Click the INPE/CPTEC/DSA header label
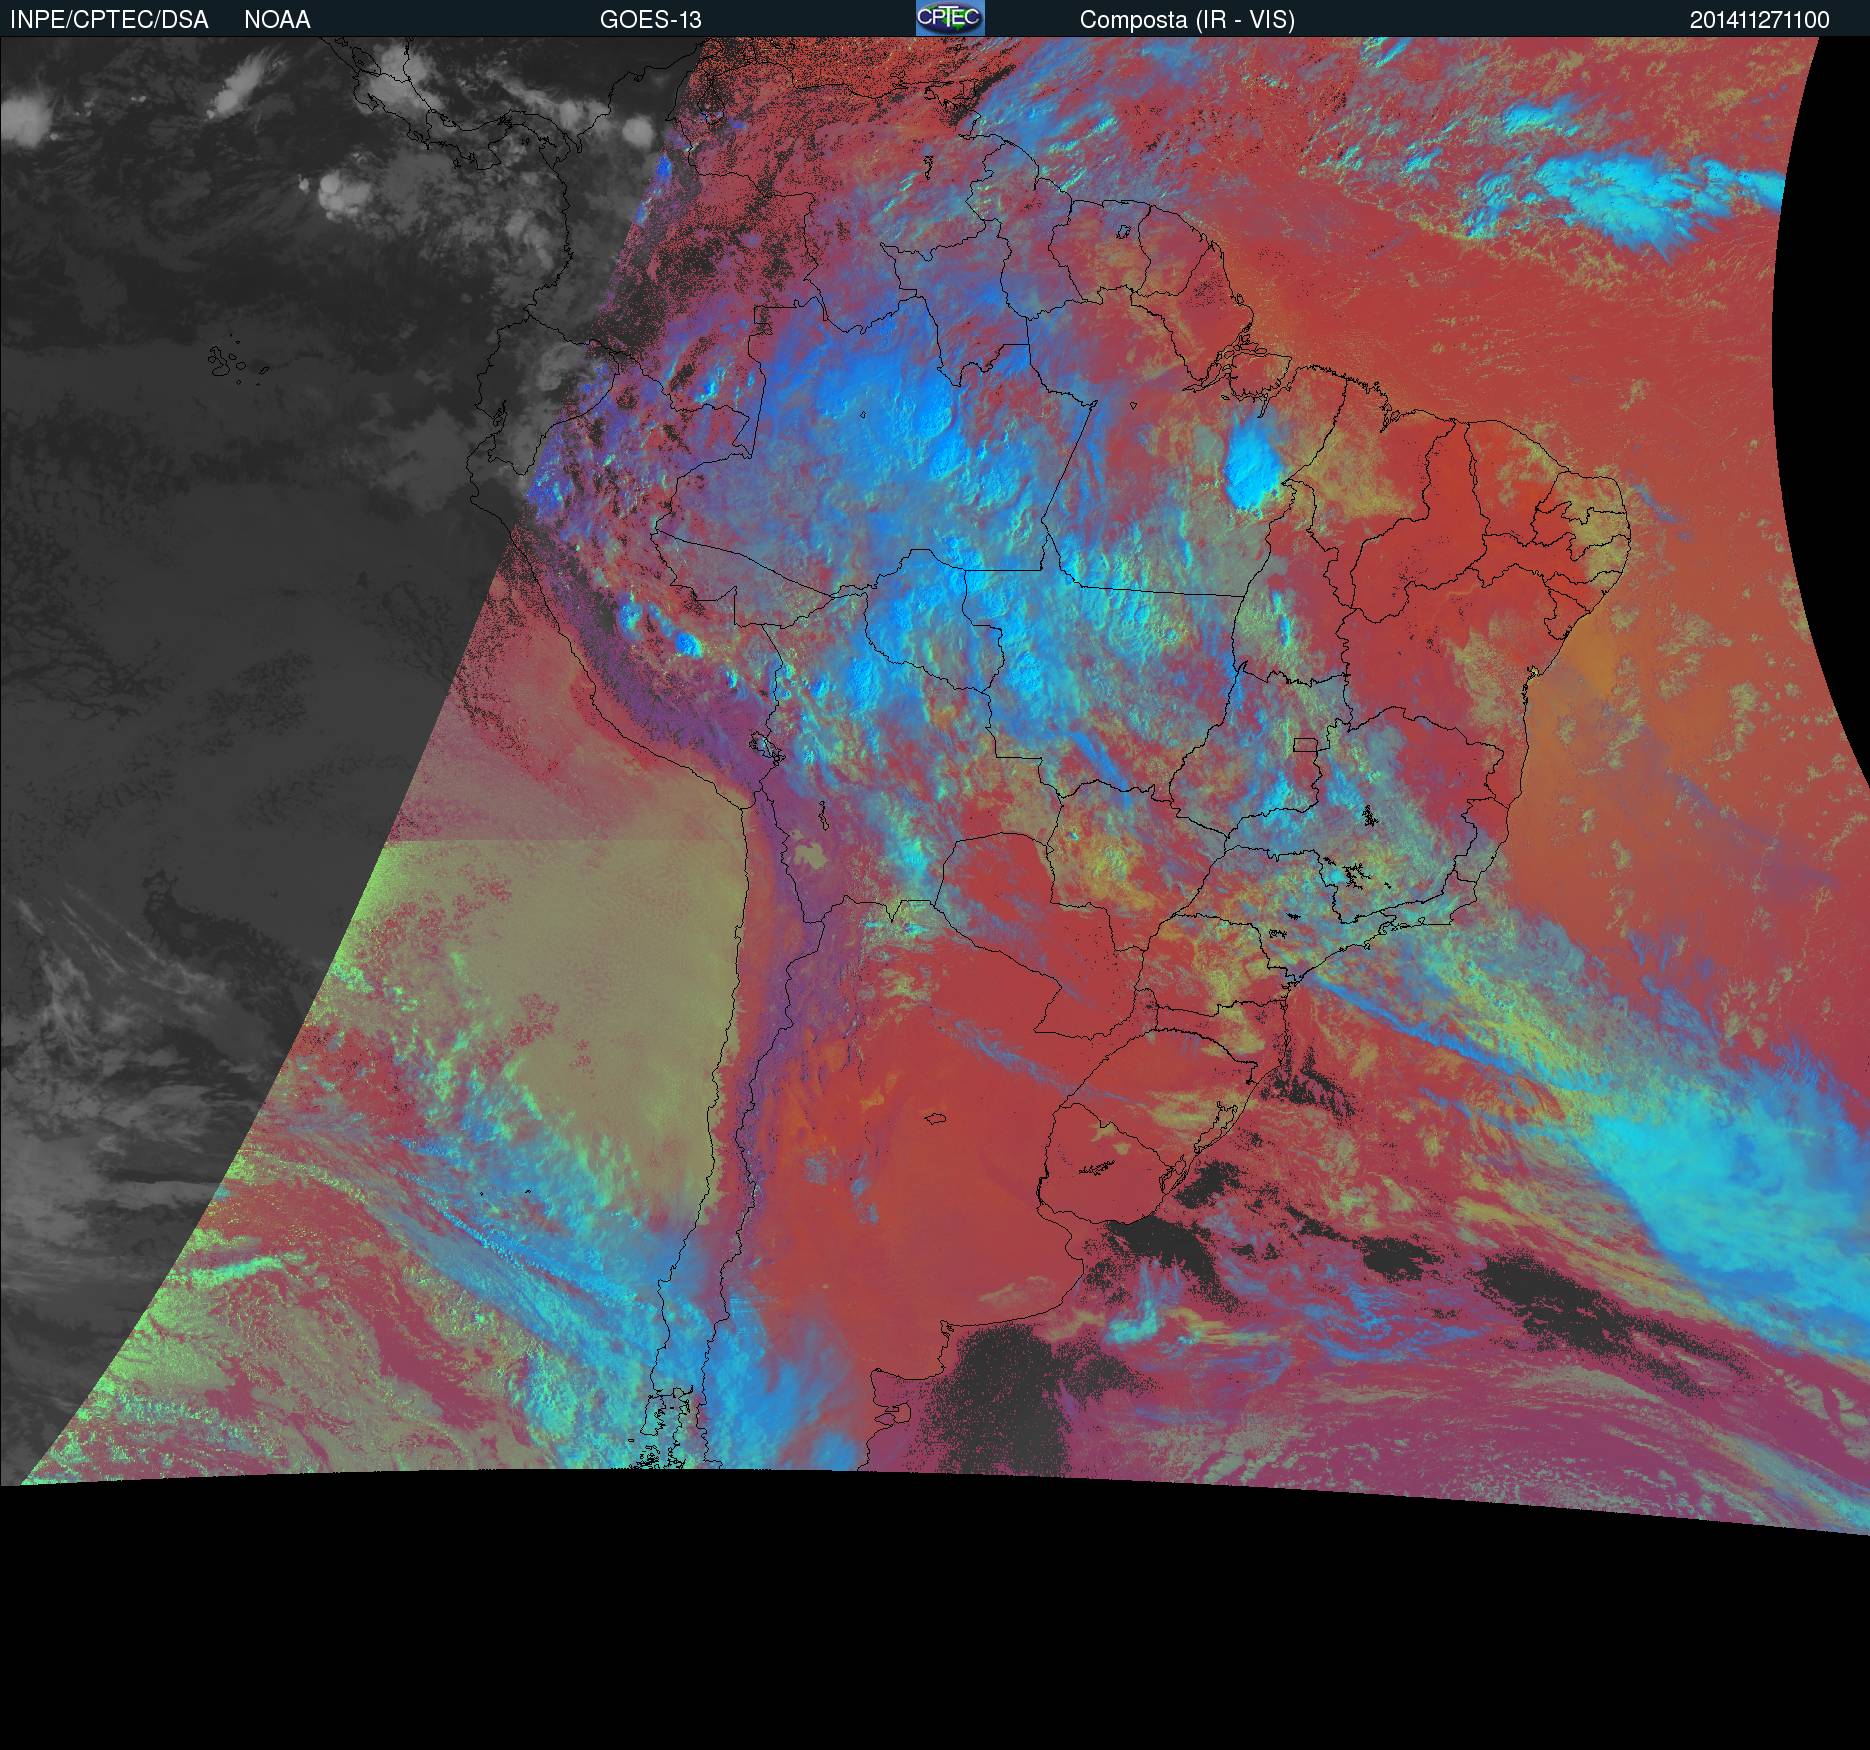The height and width of the screenshot is (1750, 1870). coord(109,20)
